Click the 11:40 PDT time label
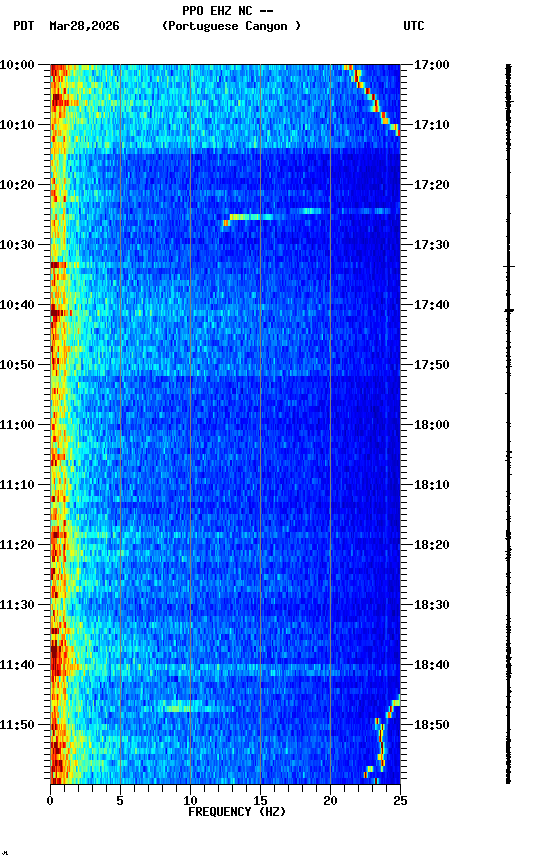 pyautogui.click(x=17, y=665)
